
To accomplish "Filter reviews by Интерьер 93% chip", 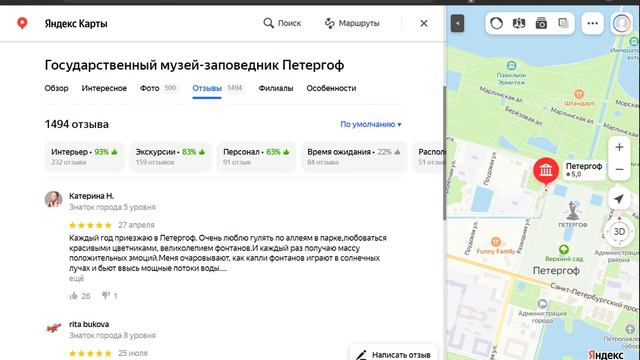I will pyautogui.click(x=84, y=157).
